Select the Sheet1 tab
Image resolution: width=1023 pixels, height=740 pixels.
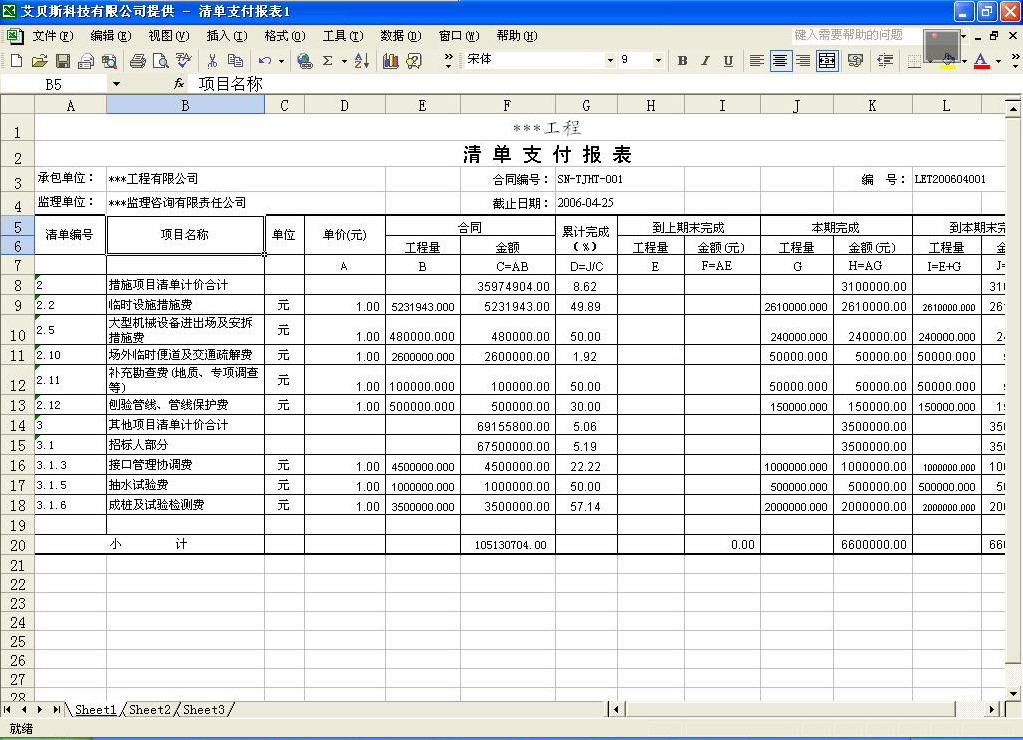click(x=95, y=709)
